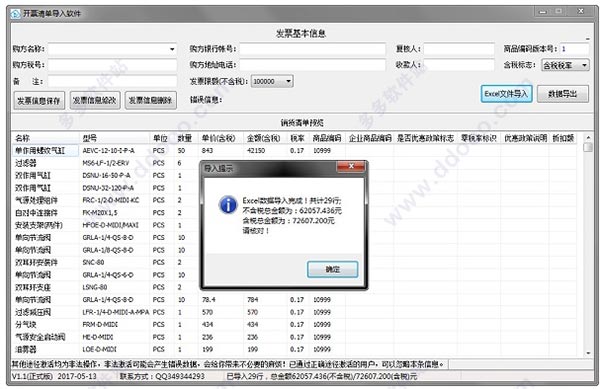Confirm dialog with 确定 button
Screen dimensions: 600x389
333,269
